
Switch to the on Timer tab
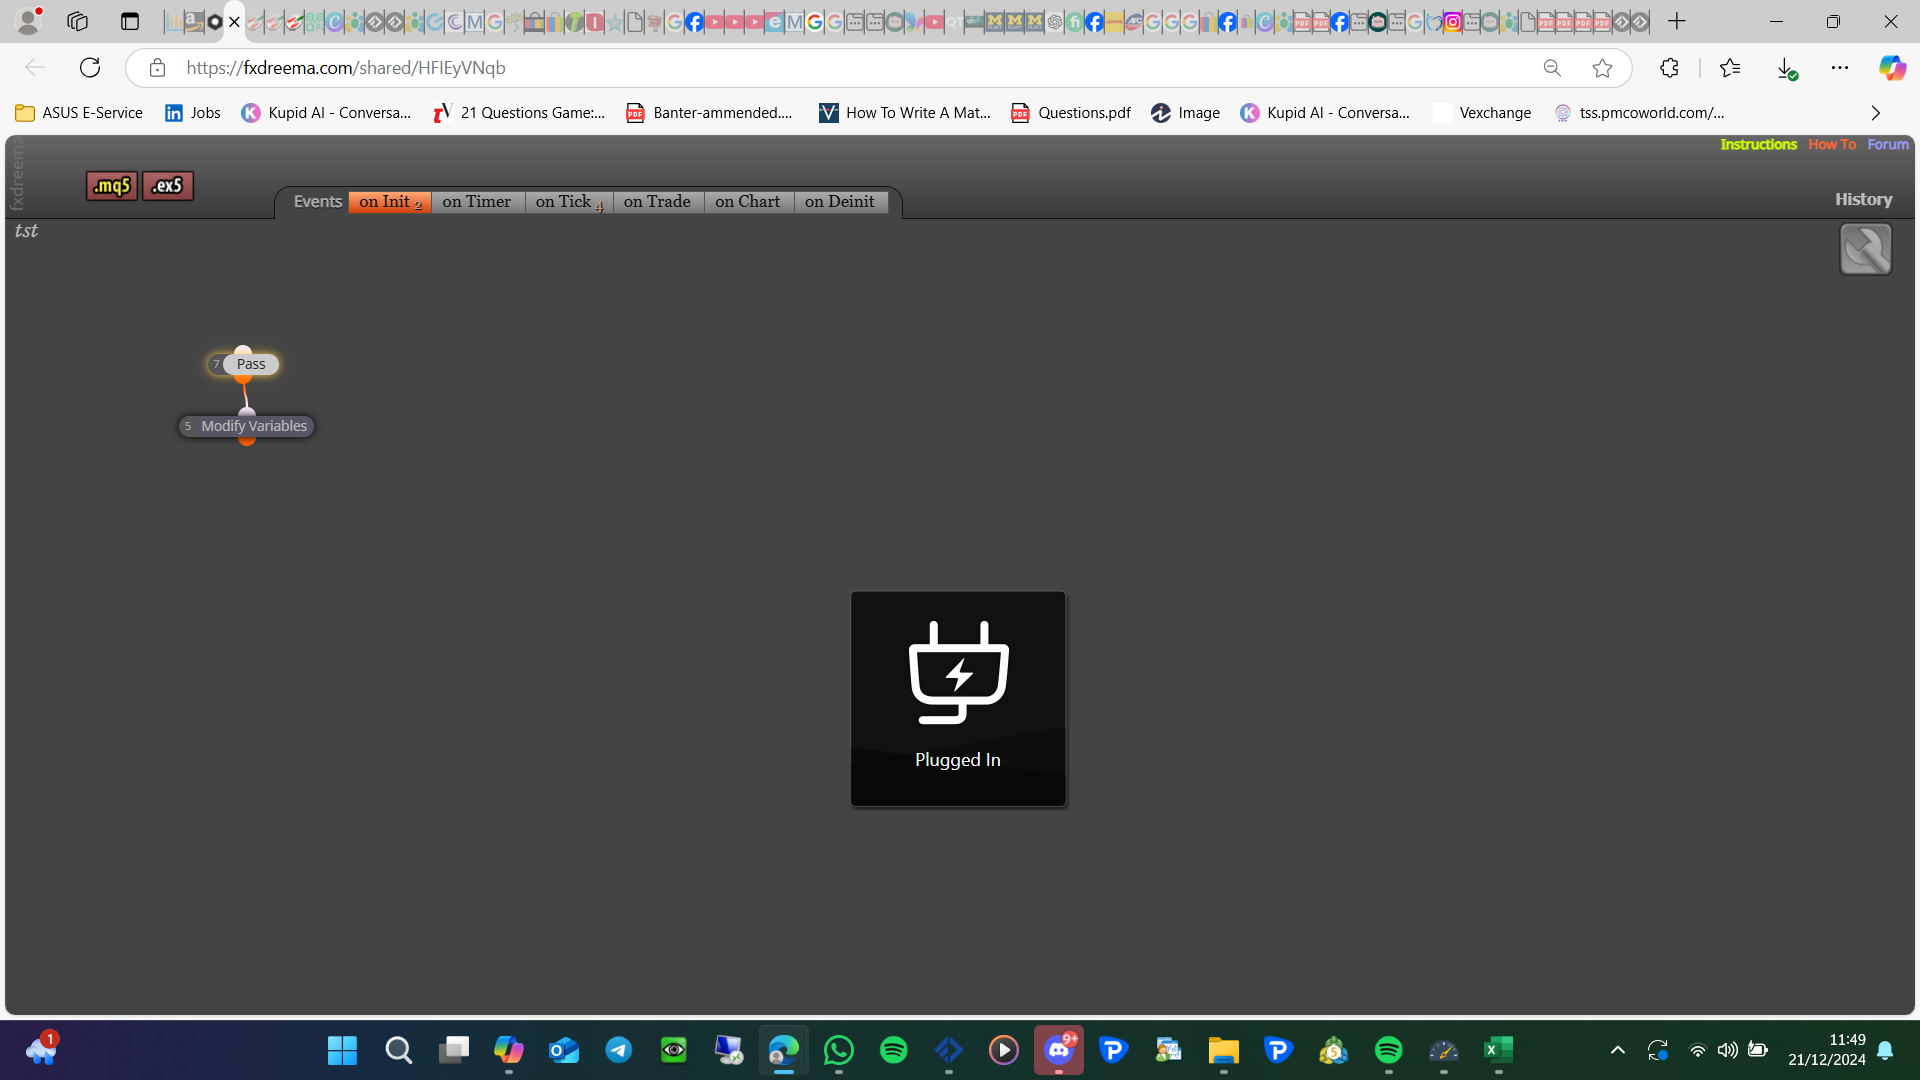pos(477,202)
